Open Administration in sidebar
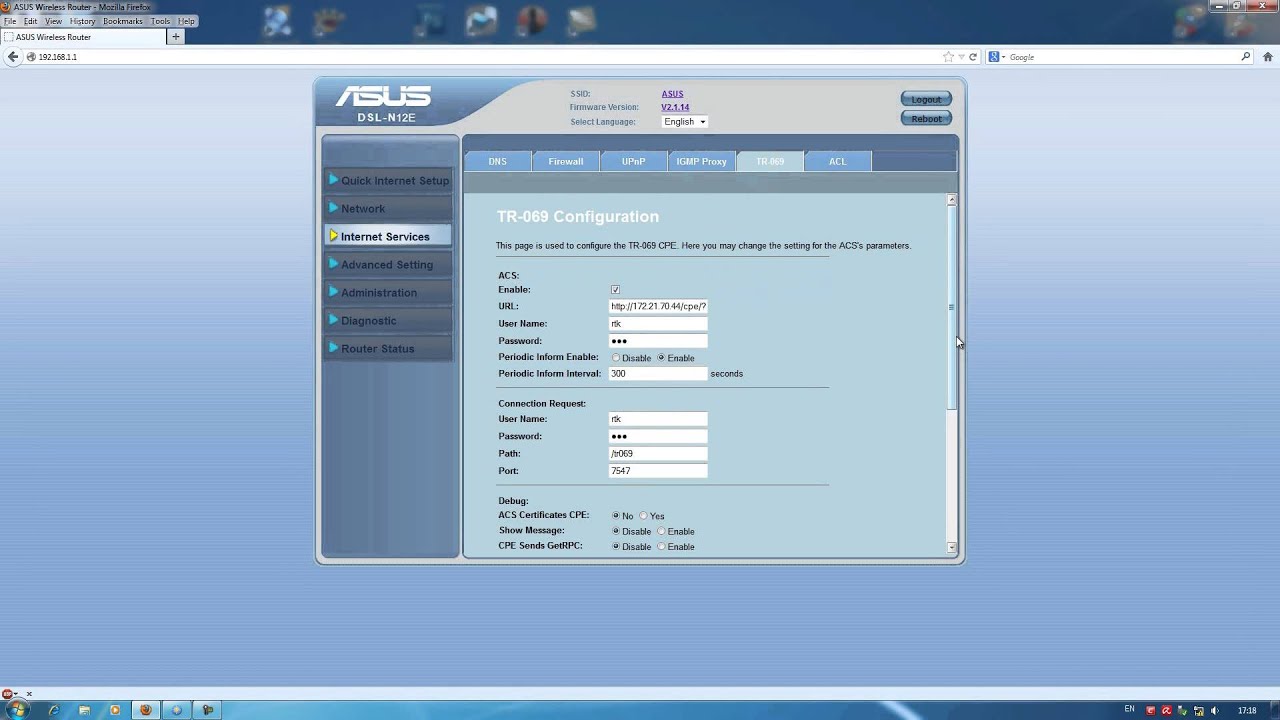 [388, 293]
